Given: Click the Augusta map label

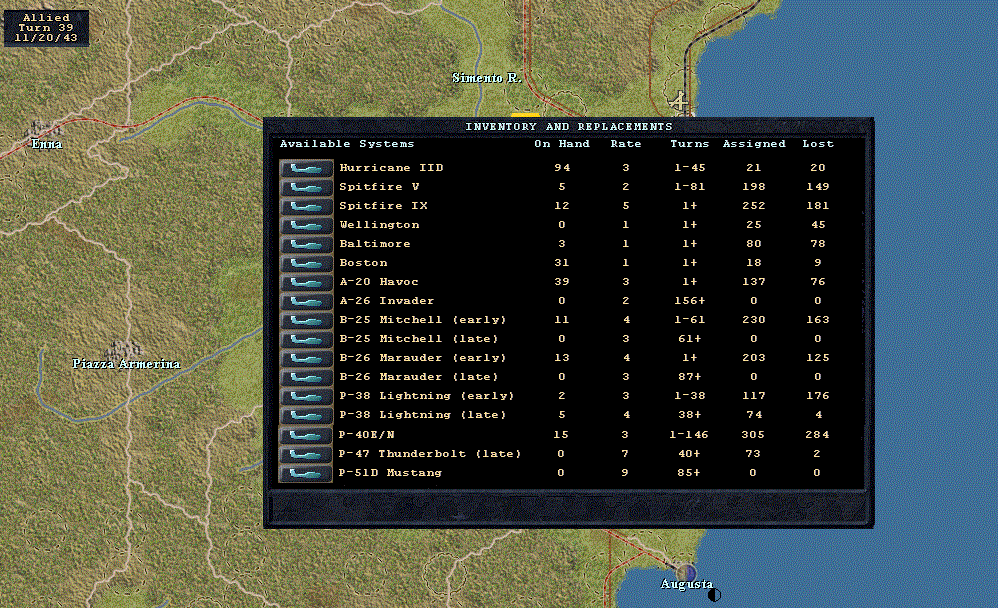Looking at the screenshot, I should pyautogui.click(x=687, y=584).
